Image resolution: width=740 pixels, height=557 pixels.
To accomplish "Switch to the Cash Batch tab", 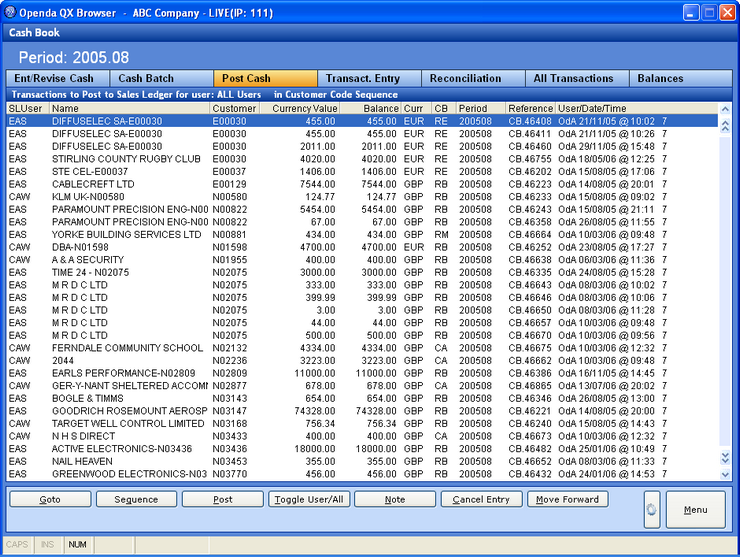I will coord(161,78).
